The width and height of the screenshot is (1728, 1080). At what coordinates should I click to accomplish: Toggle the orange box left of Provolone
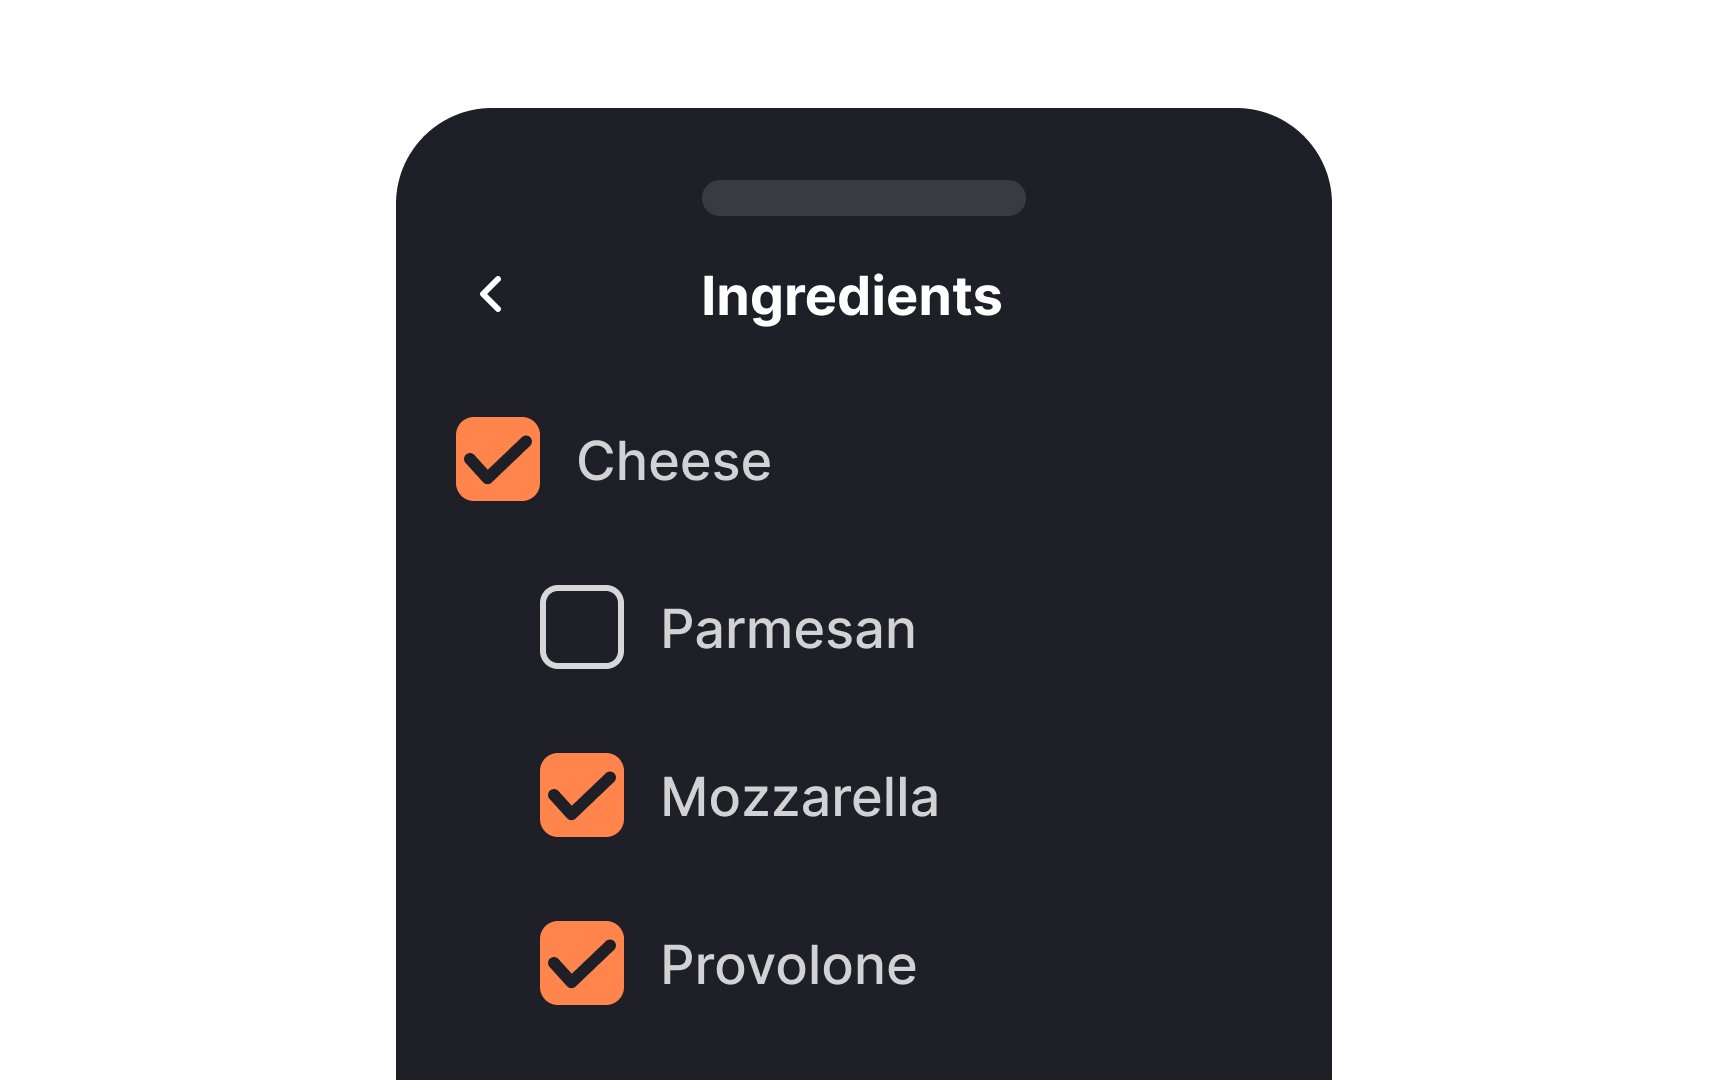point(582,963)
